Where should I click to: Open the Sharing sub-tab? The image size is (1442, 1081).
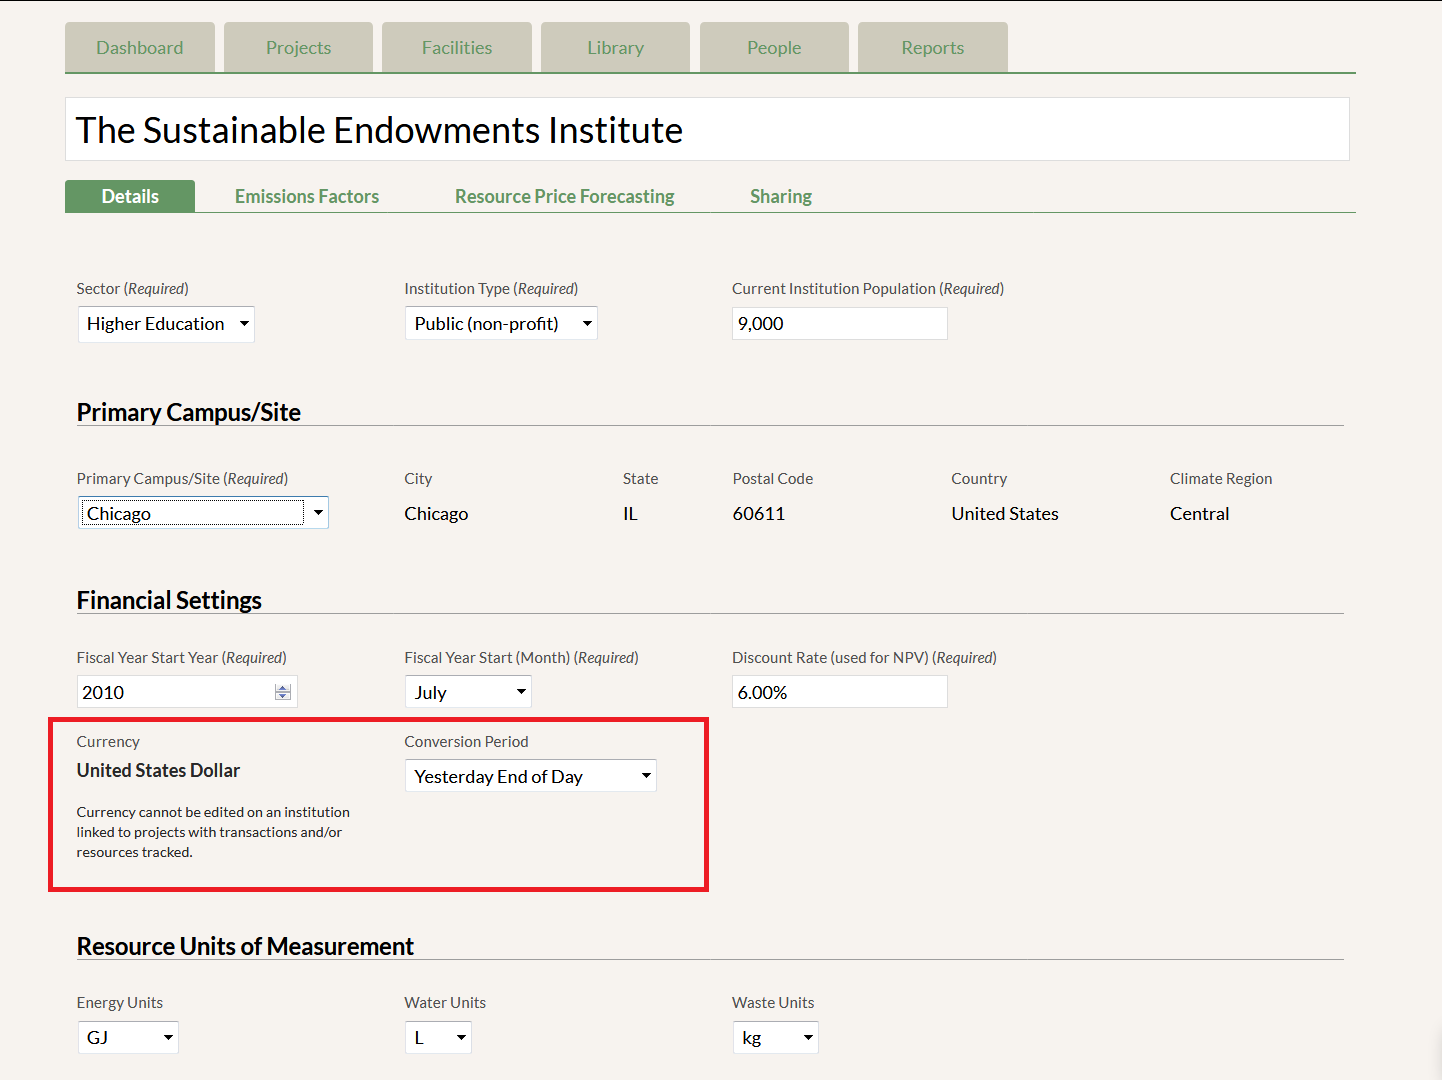click(781, 196)
